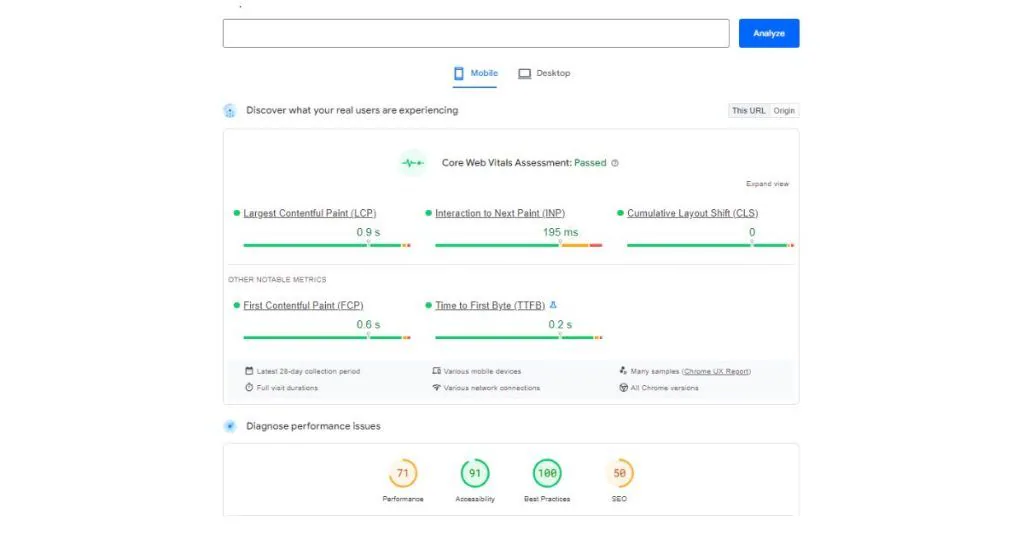
Task: Click Diagnose performance issues heading
Action: (x=313, y=426)
